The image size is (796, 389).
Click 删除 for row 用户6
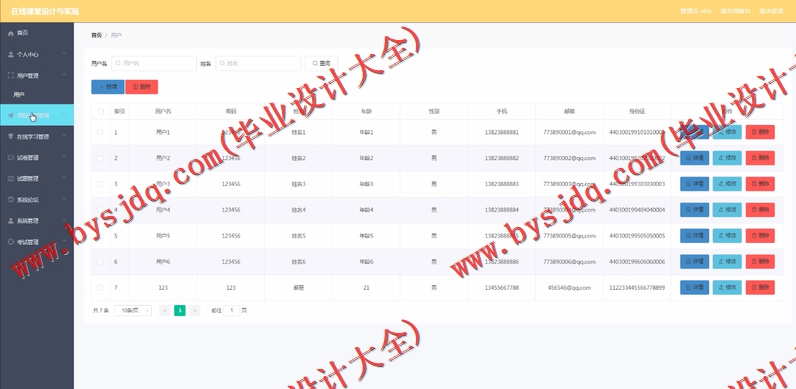click(x=760, y=262)
